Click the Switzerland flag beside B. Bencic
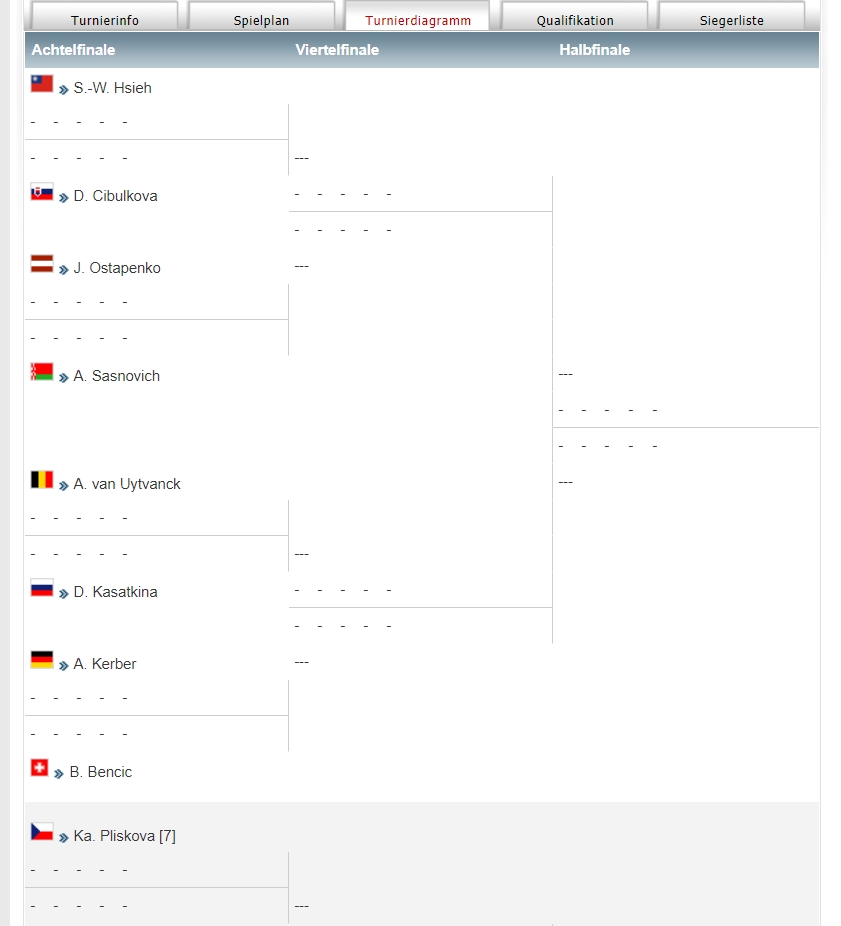The image size is (841, 926). tap(39, 768)
